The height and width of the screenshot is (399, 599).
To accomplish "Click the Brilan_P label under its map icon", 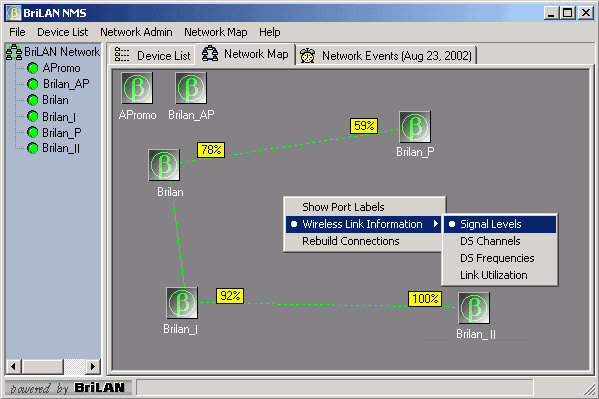I will (415, 152).
